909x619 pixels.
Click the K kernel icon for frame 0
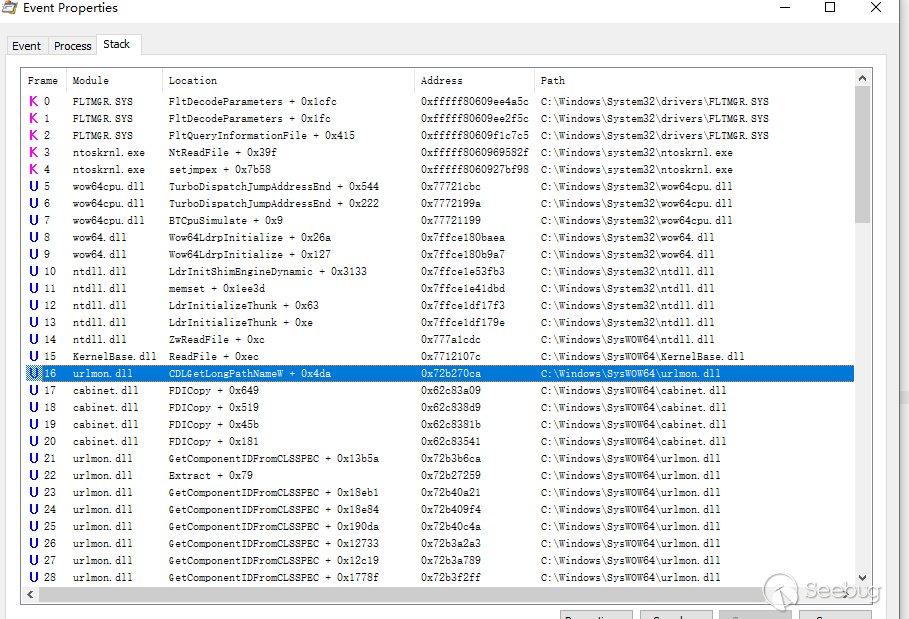pyautogui.click(x=34, y=101)
